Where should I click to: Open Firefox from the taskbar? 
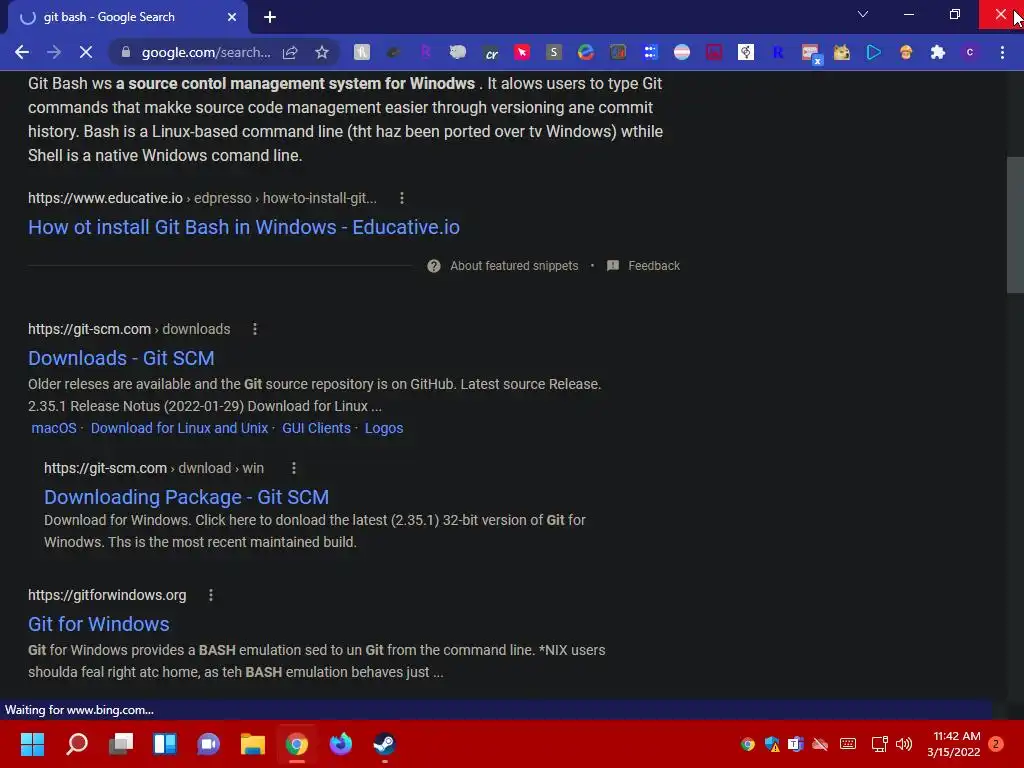click(x=340, y=744)
